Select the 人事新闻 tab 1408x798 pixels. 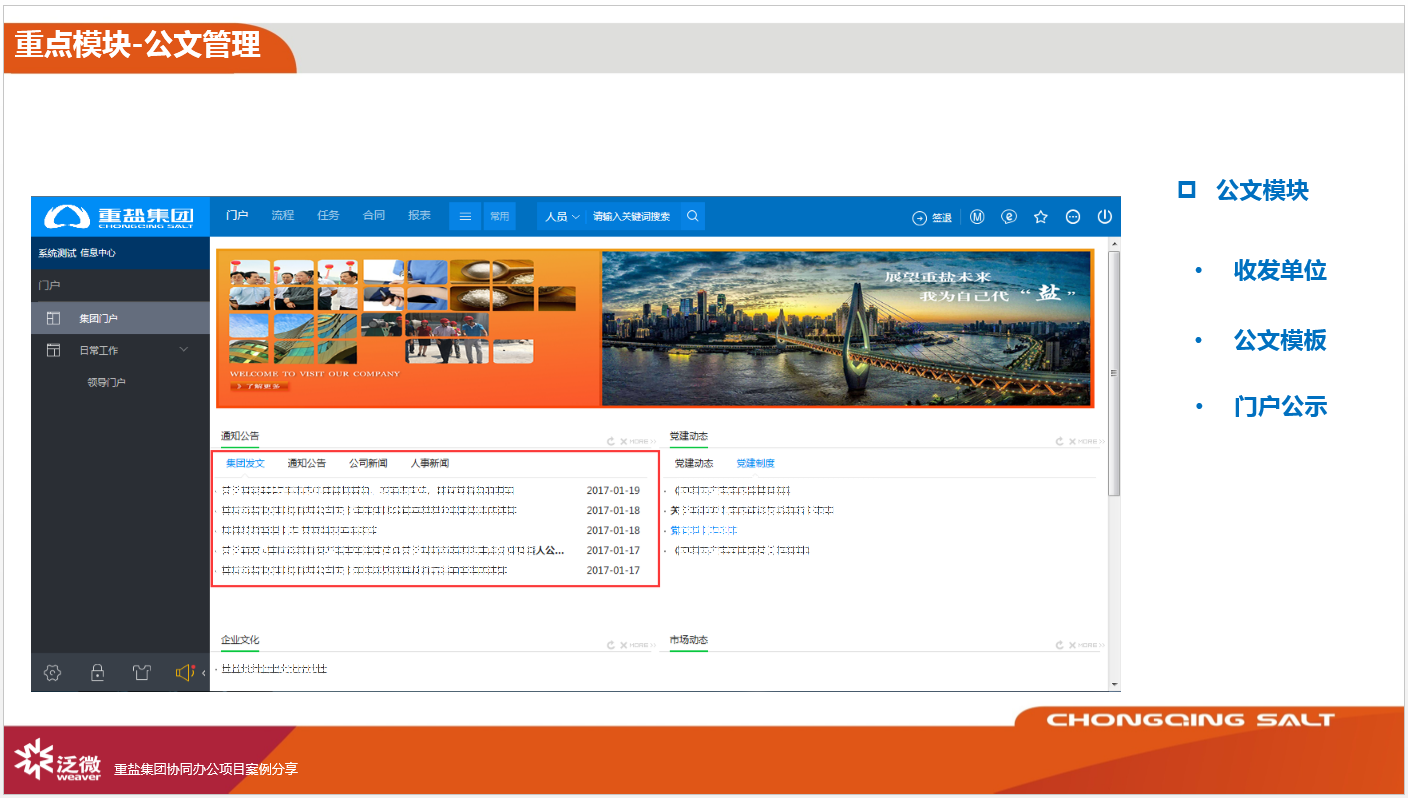pos(430,464)
